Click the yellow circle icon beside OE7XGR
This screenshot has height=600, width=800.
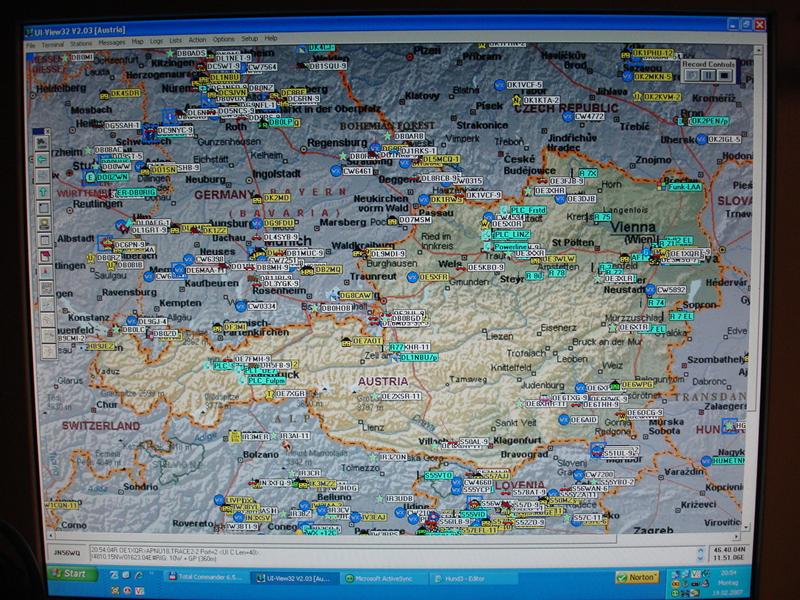269,394
